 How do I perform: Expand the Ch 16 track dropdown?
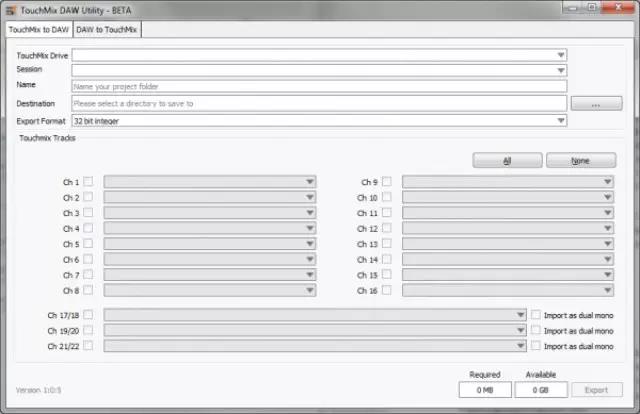click(x=508, y=290)
